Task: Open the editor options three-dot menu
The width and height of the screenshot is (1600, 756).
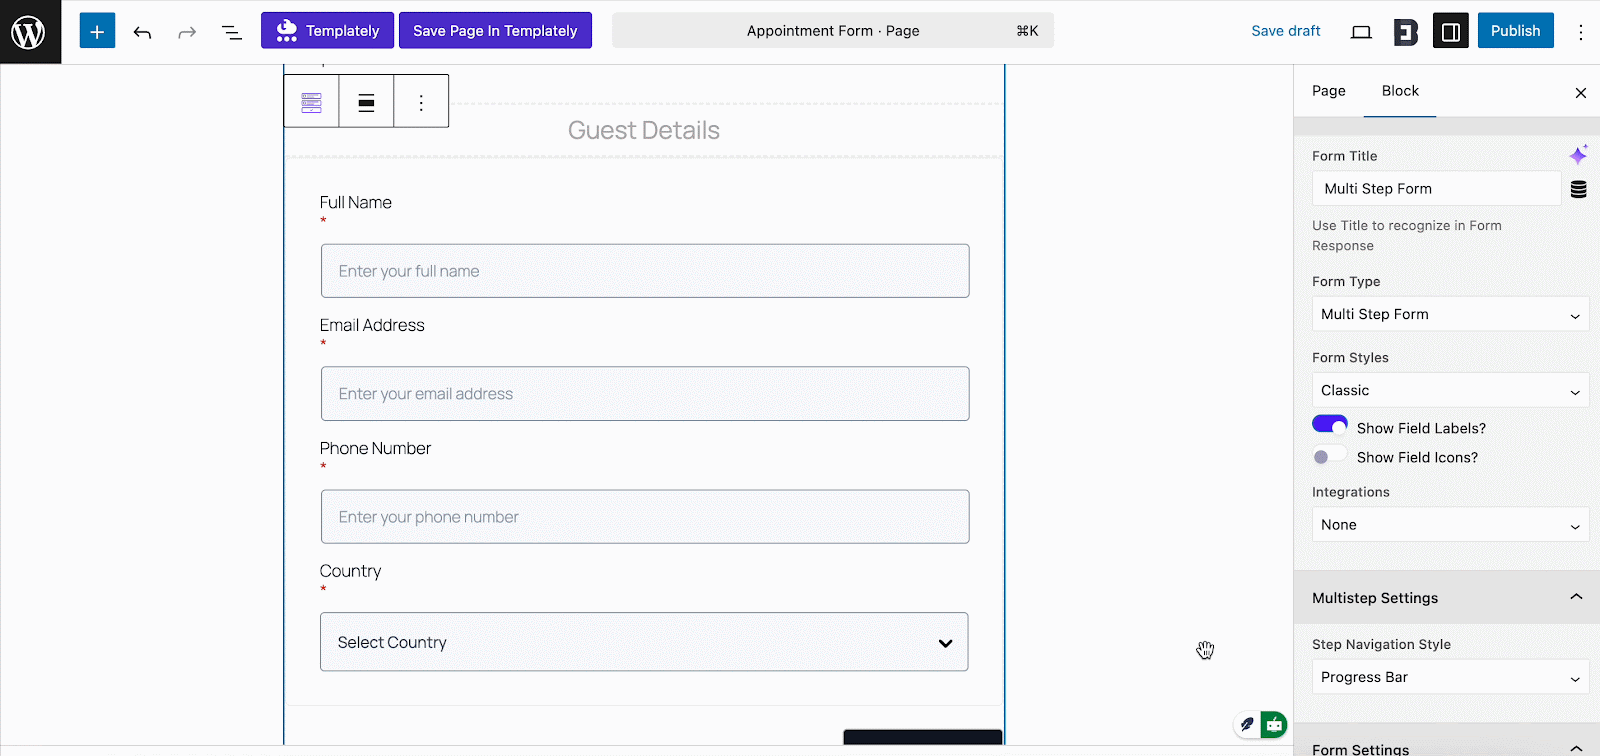Action: [1581, 32]
